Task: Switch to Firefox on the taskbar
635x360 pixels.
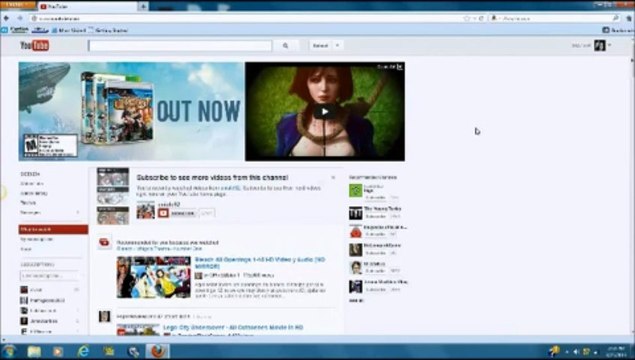Action: pos(158,351)
